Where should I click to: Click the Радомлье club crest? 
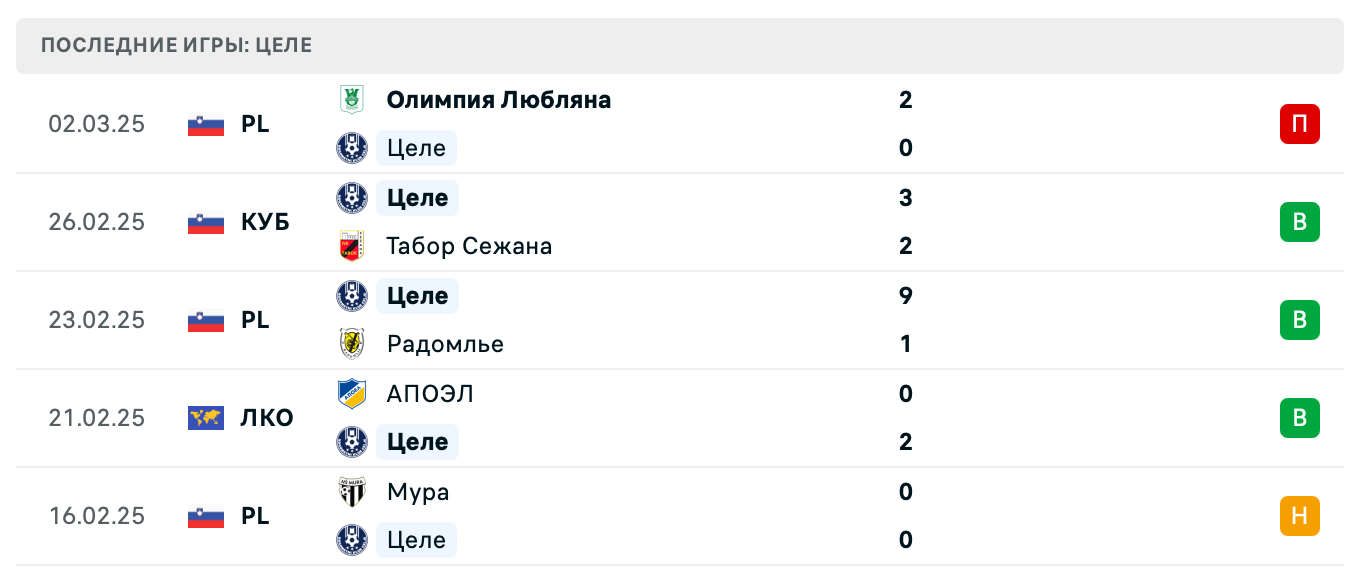point(352,344)
